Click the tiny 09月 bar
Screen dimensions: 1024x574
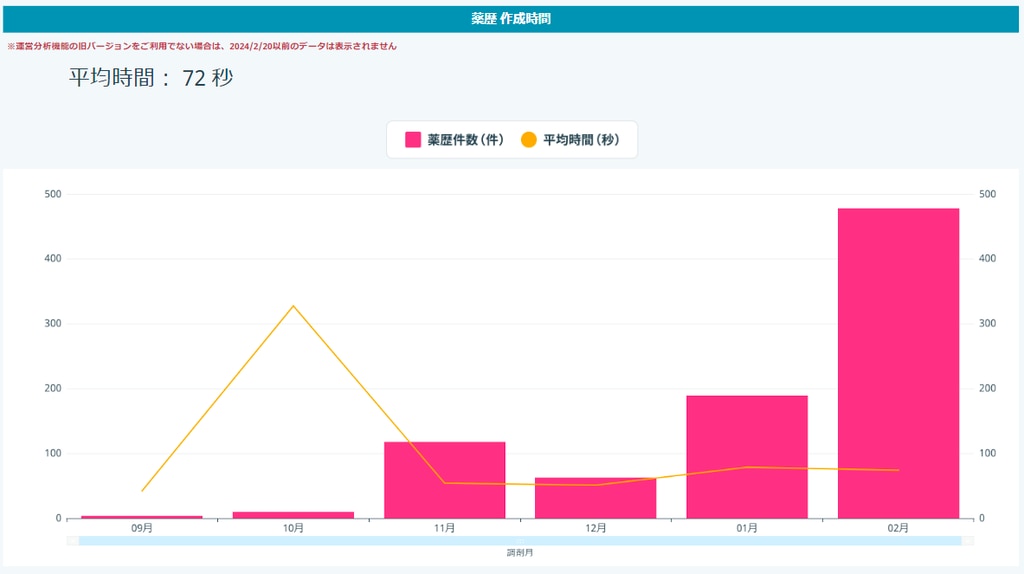pos(142,517)
